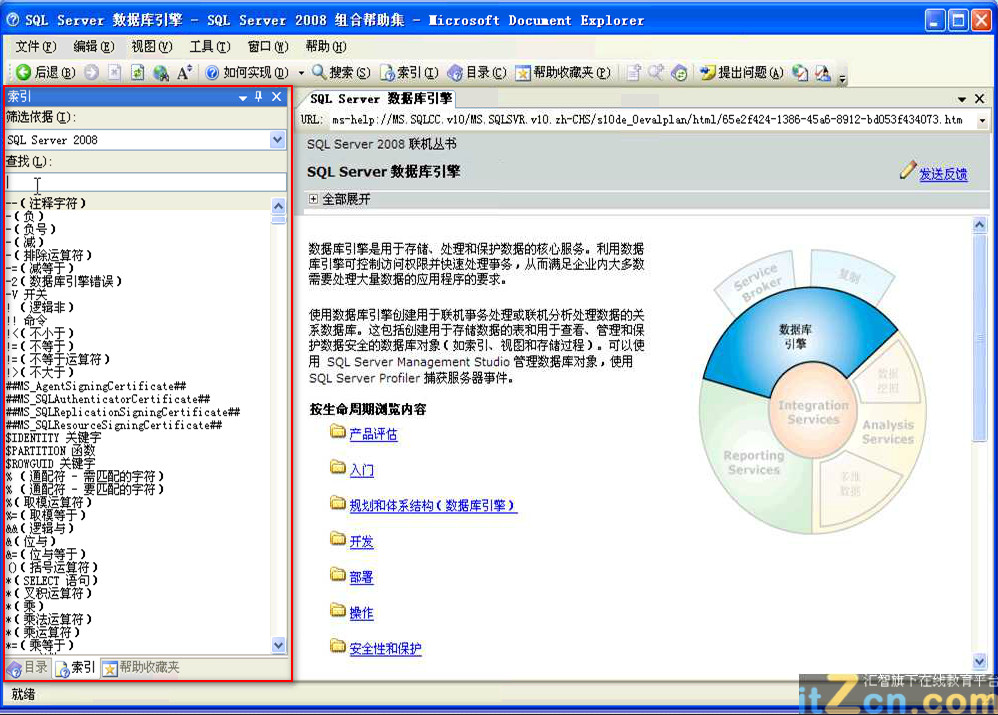Select index entry &&(逻辑与)
This screenshot has width=998, height=715.
coord(40,528)
